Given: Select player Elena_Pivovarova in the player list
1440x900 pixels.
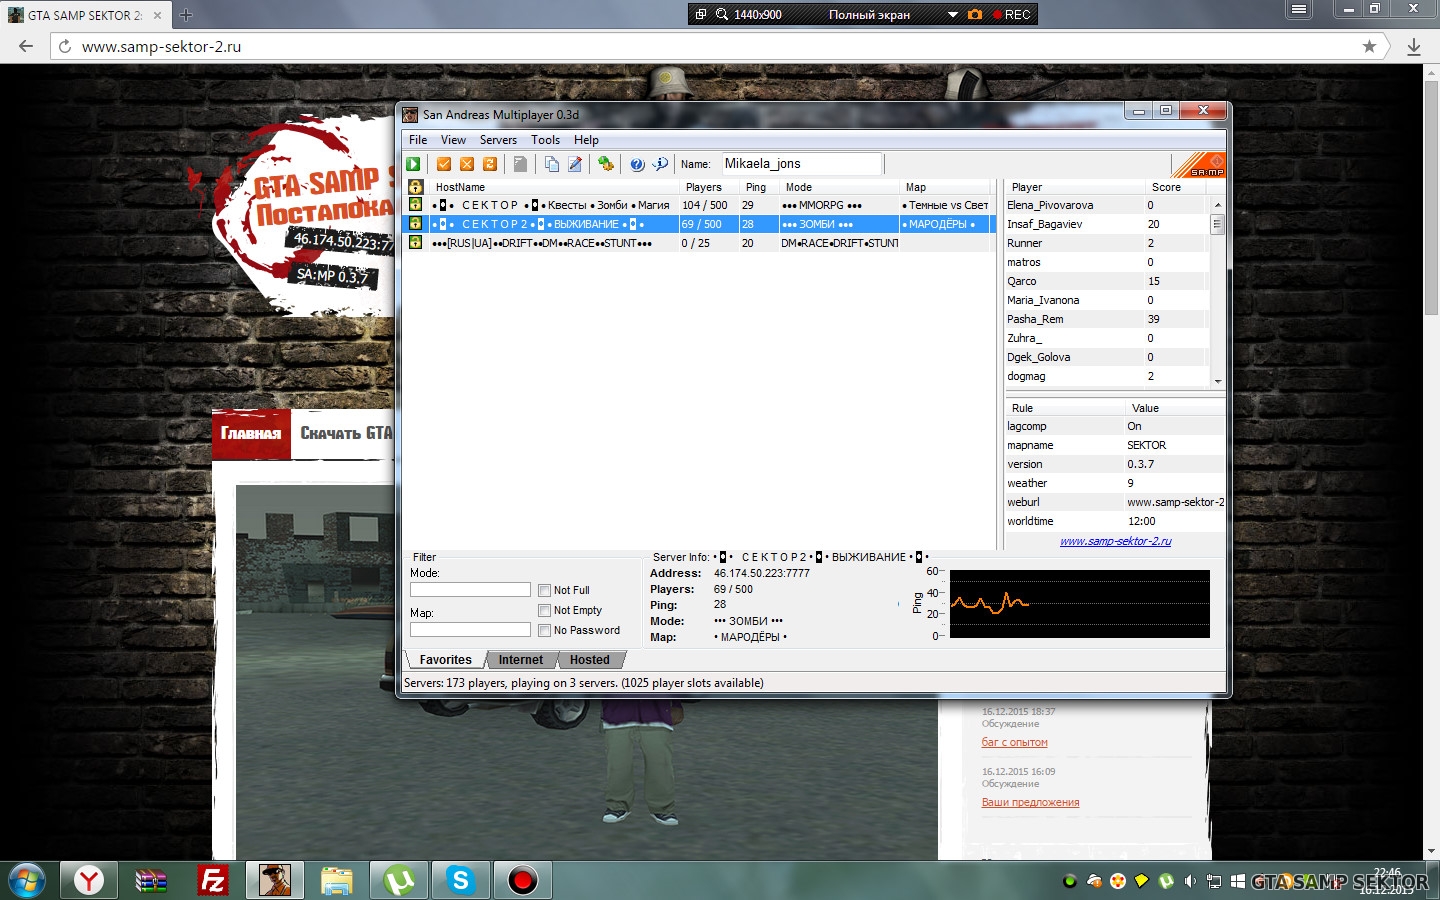Looking at the screenshot, I should click(1106, 205).
